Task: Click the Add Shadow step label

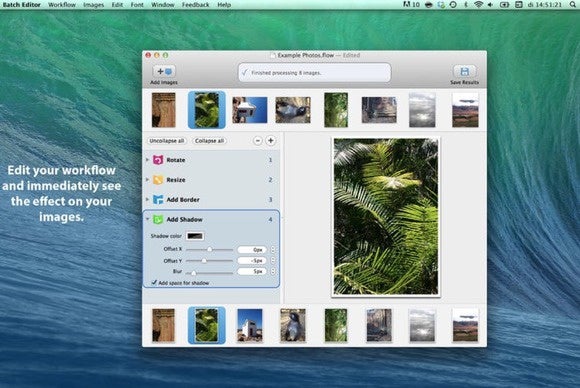Action: (184, 219)
